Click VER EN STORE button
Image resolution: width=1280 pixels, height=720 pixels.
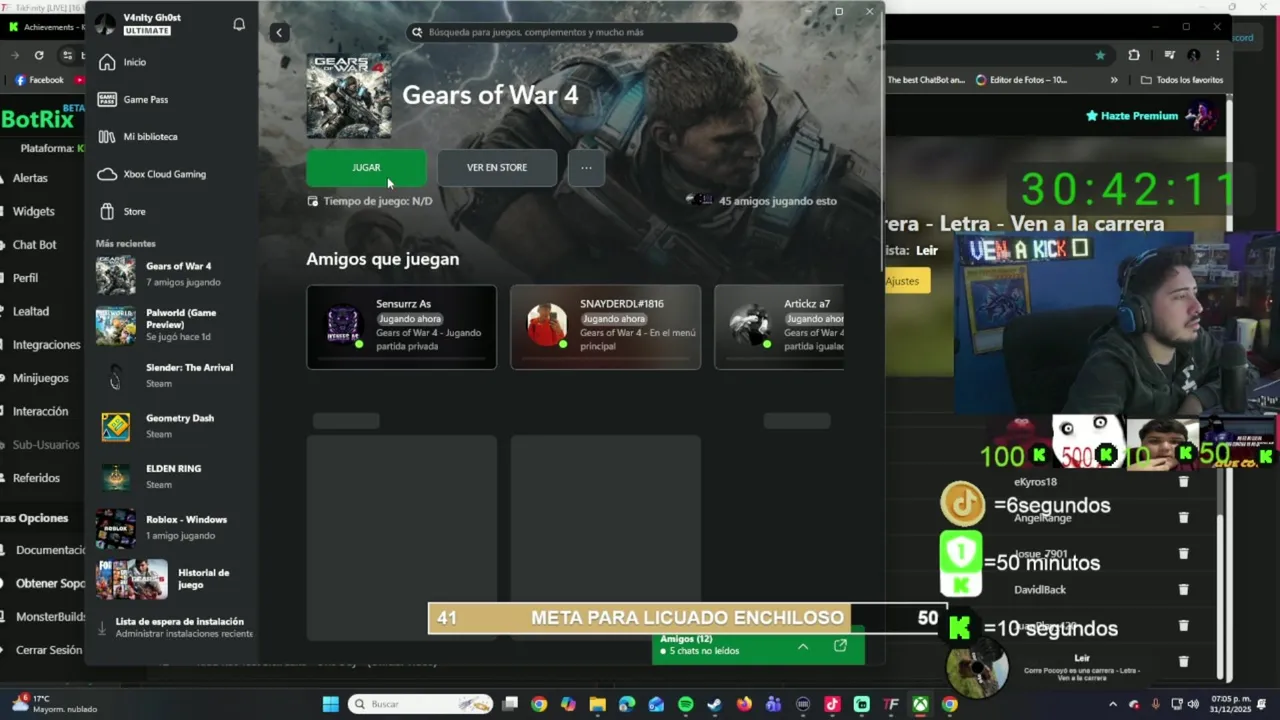(497, 167)
